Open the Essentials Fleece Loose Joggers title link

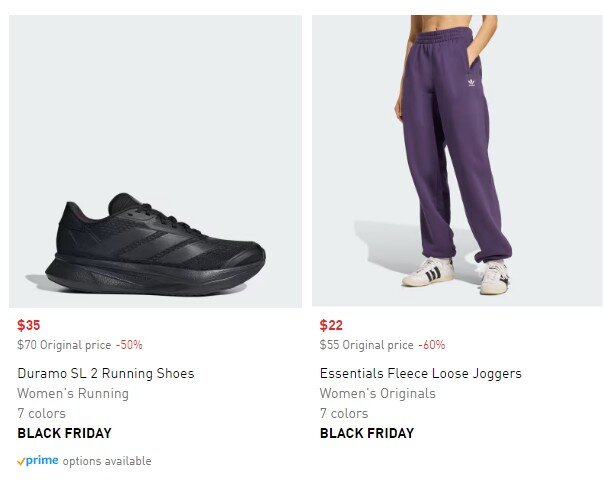420,374
